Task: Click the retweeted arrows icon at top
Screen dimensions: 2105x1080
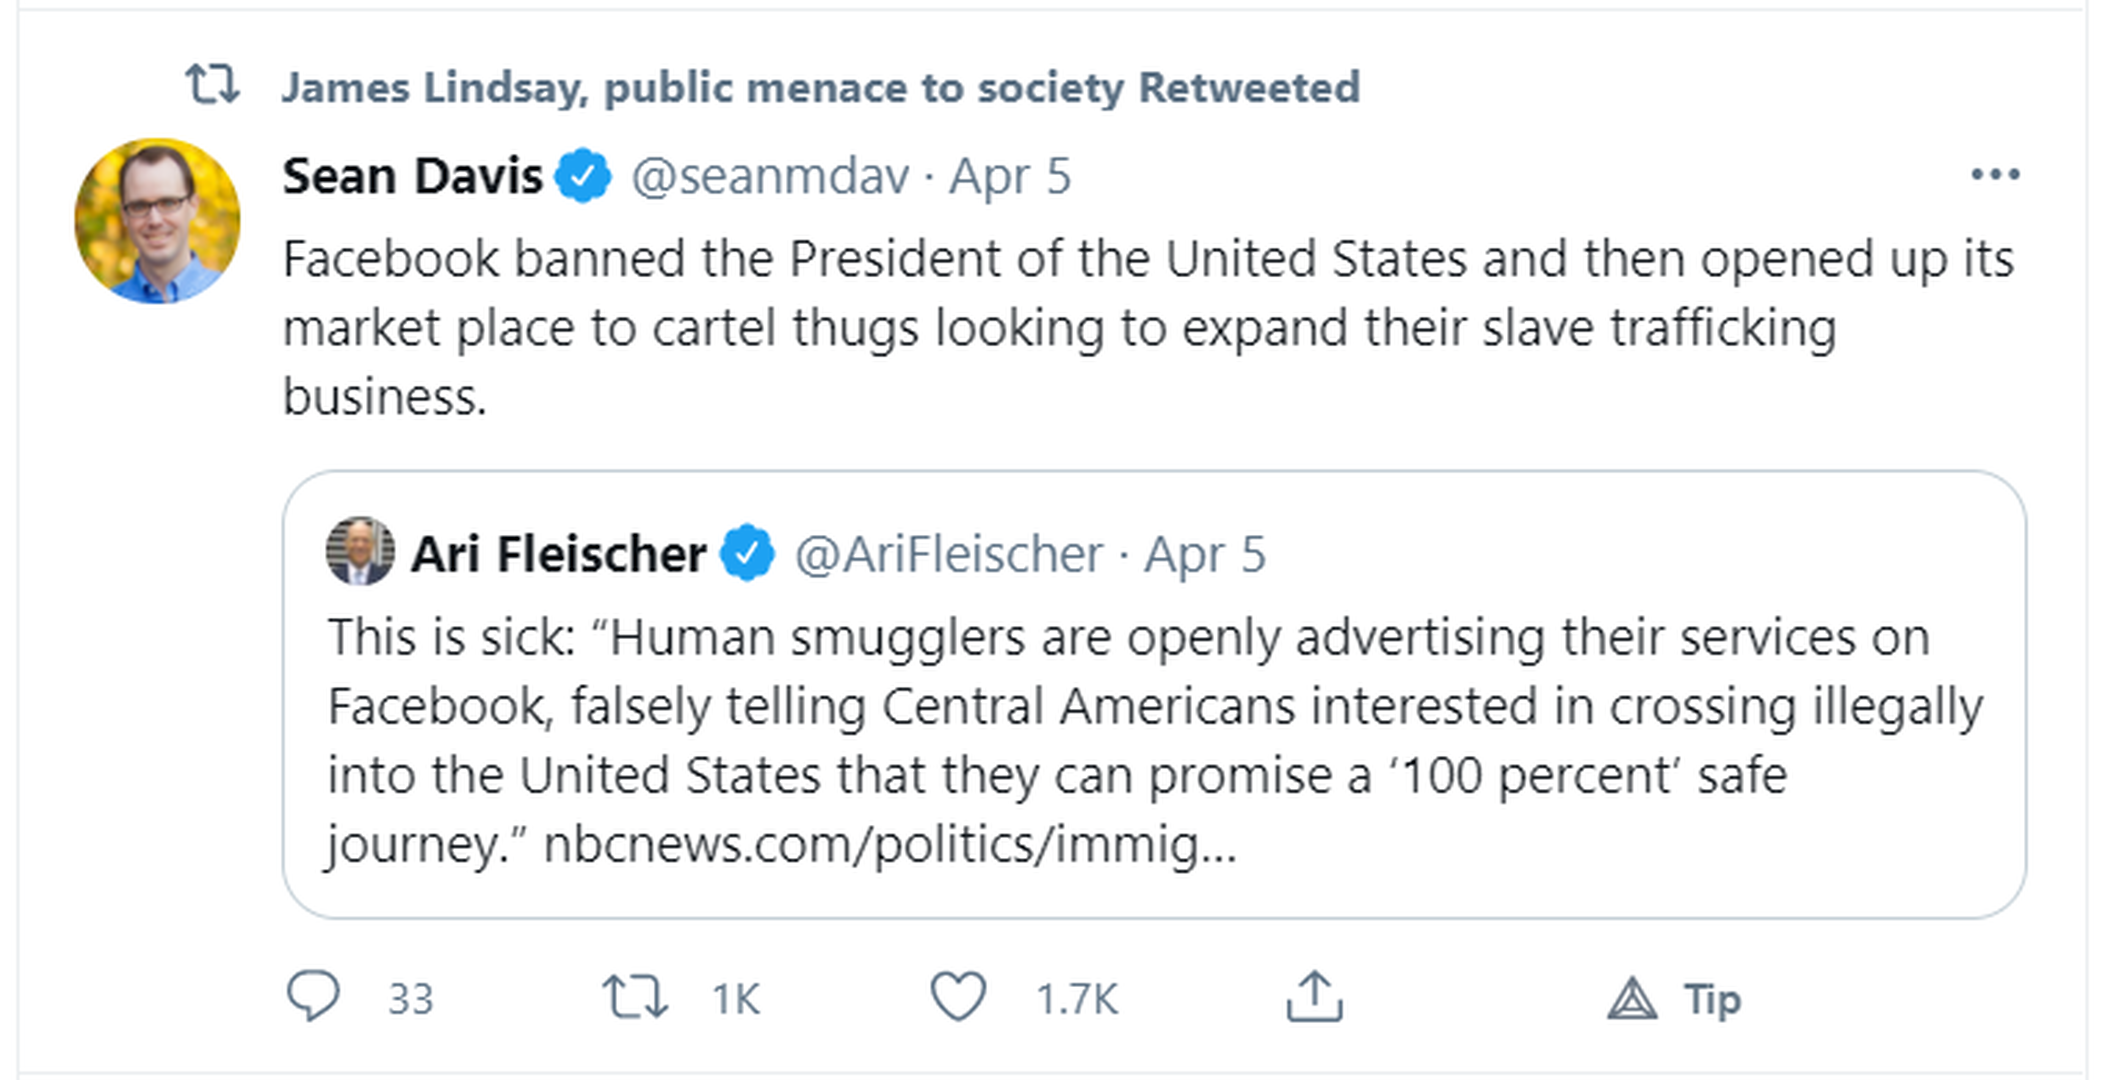Action: point(212,85)
